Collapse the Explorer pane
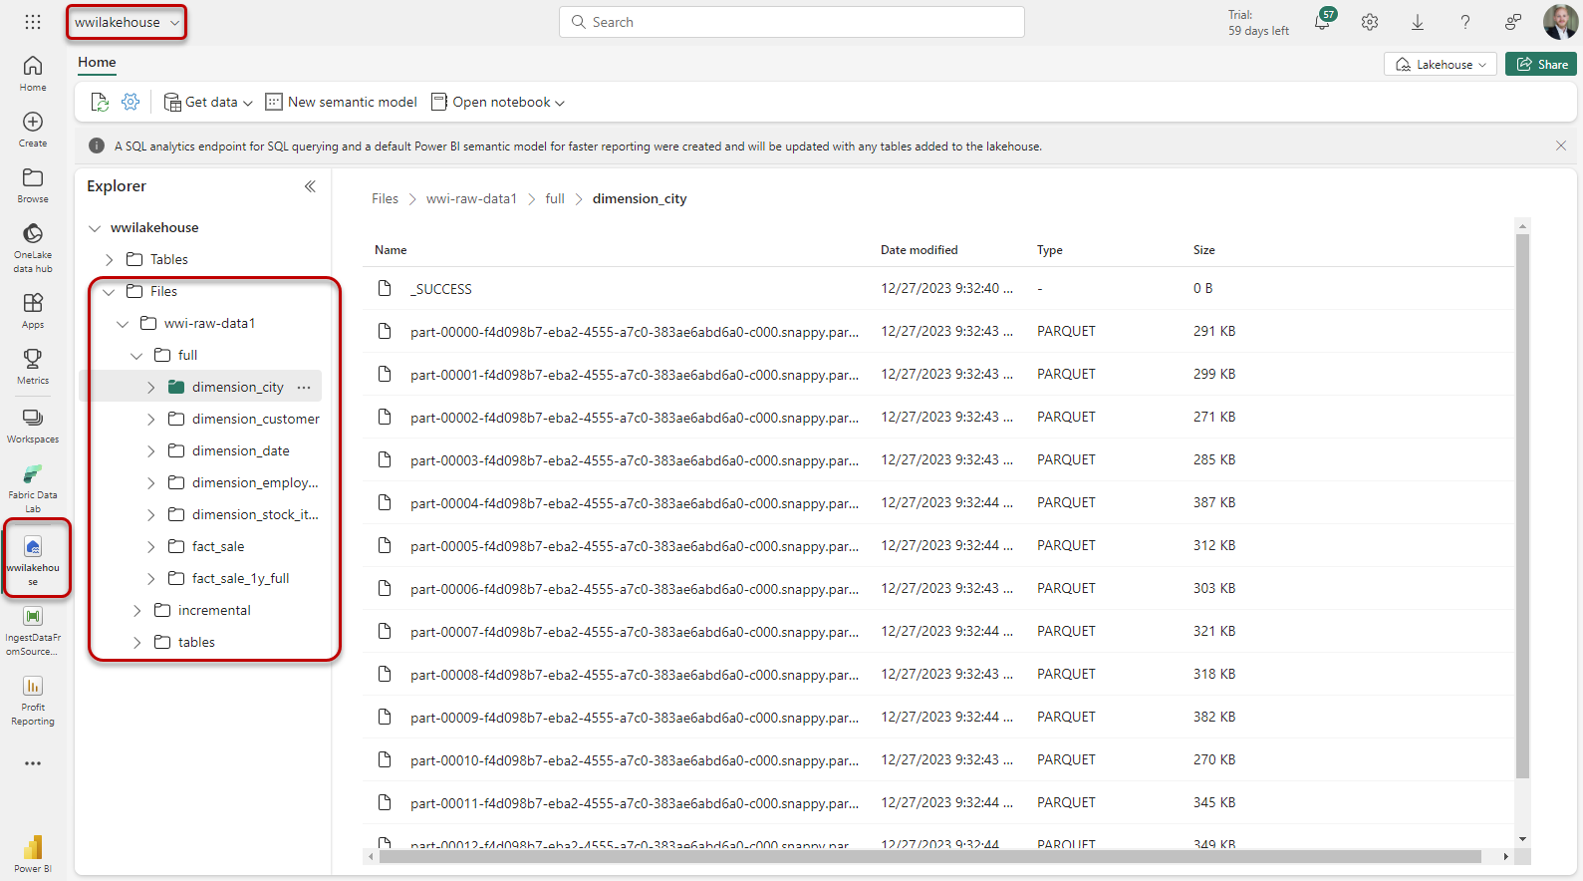Screen dimensions: 1583x881 pyautogui.click(x=310, y=186)
